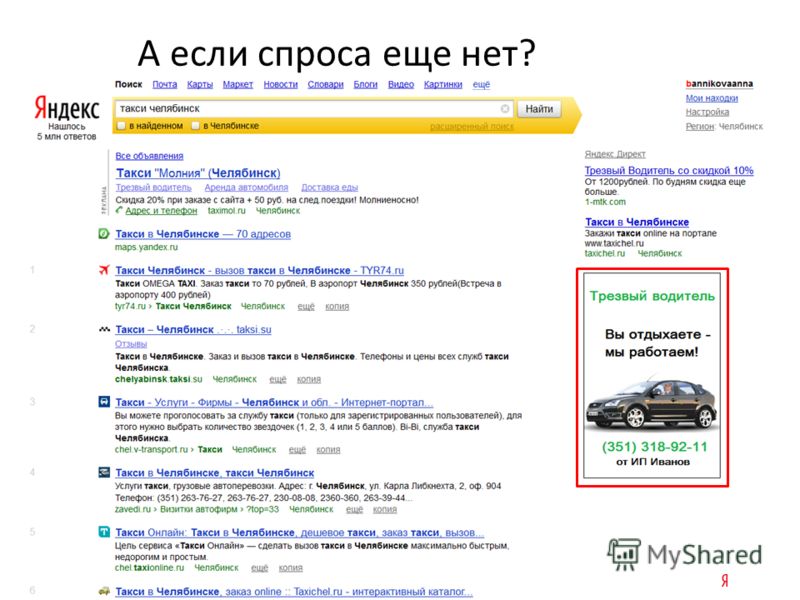Open the Маркет service tab
This screenshot has height=600, width=800.
(238, 85)
